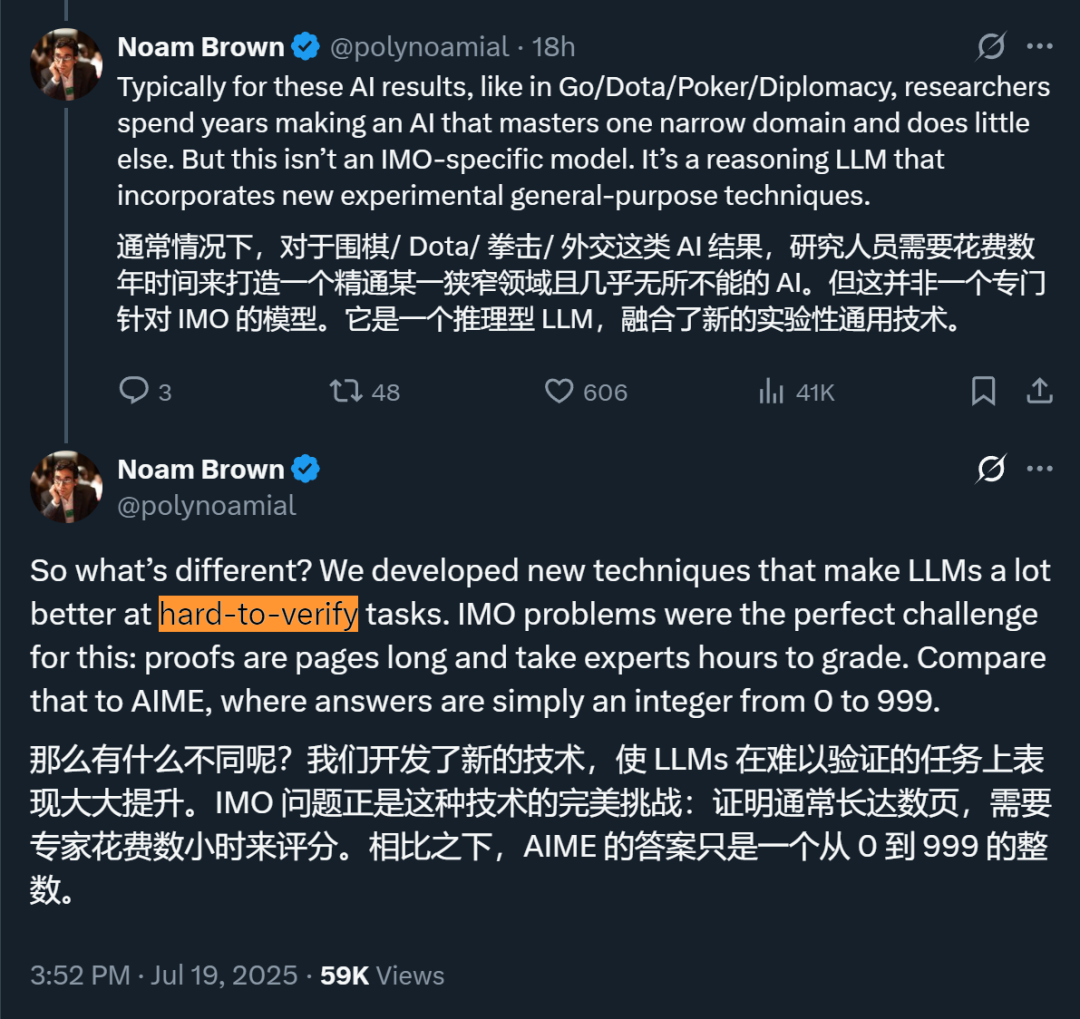
Task: Click the verified badge on first tweet
Action: (x=305, y=46)
